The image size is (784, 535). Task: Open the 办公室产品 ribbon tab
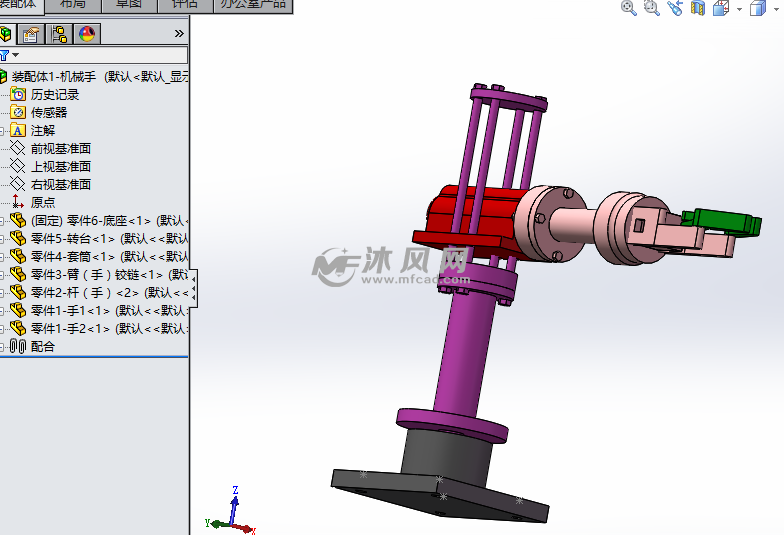[x=253, y=5]
